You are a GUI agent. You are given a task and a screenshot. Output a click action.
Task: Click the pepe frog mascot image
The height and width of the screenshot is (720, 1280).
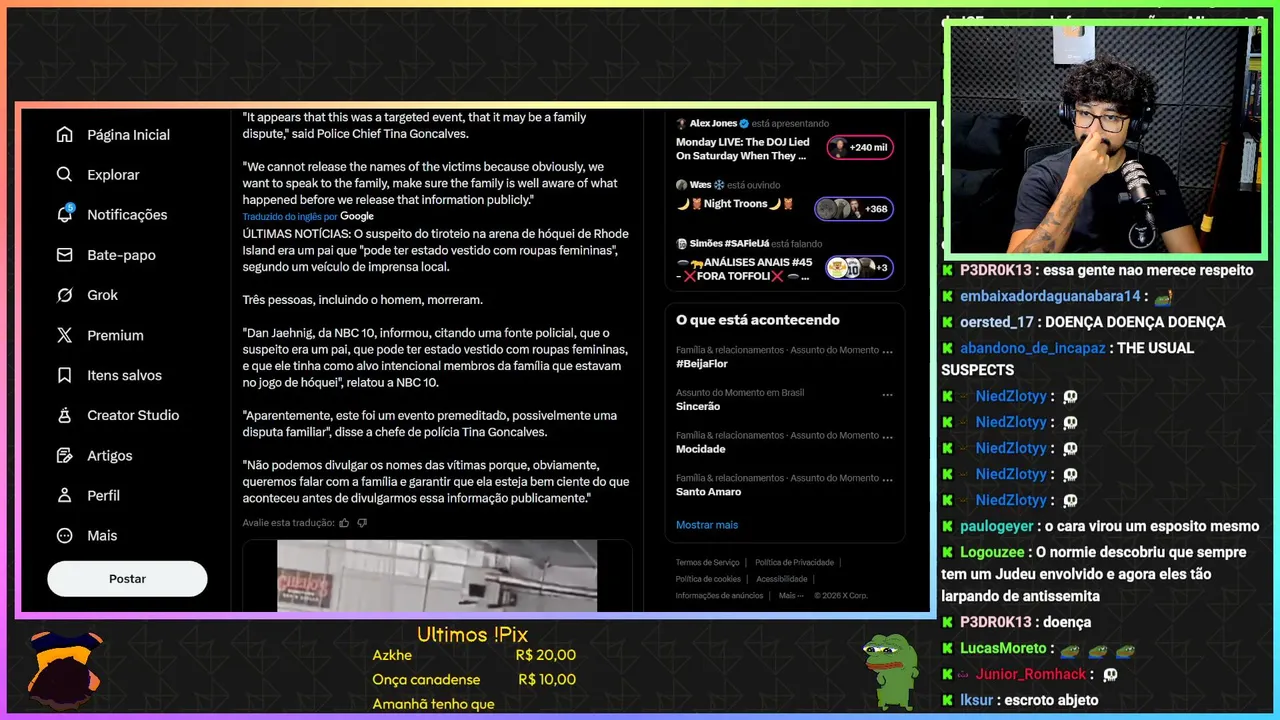(x=890, y=671)
